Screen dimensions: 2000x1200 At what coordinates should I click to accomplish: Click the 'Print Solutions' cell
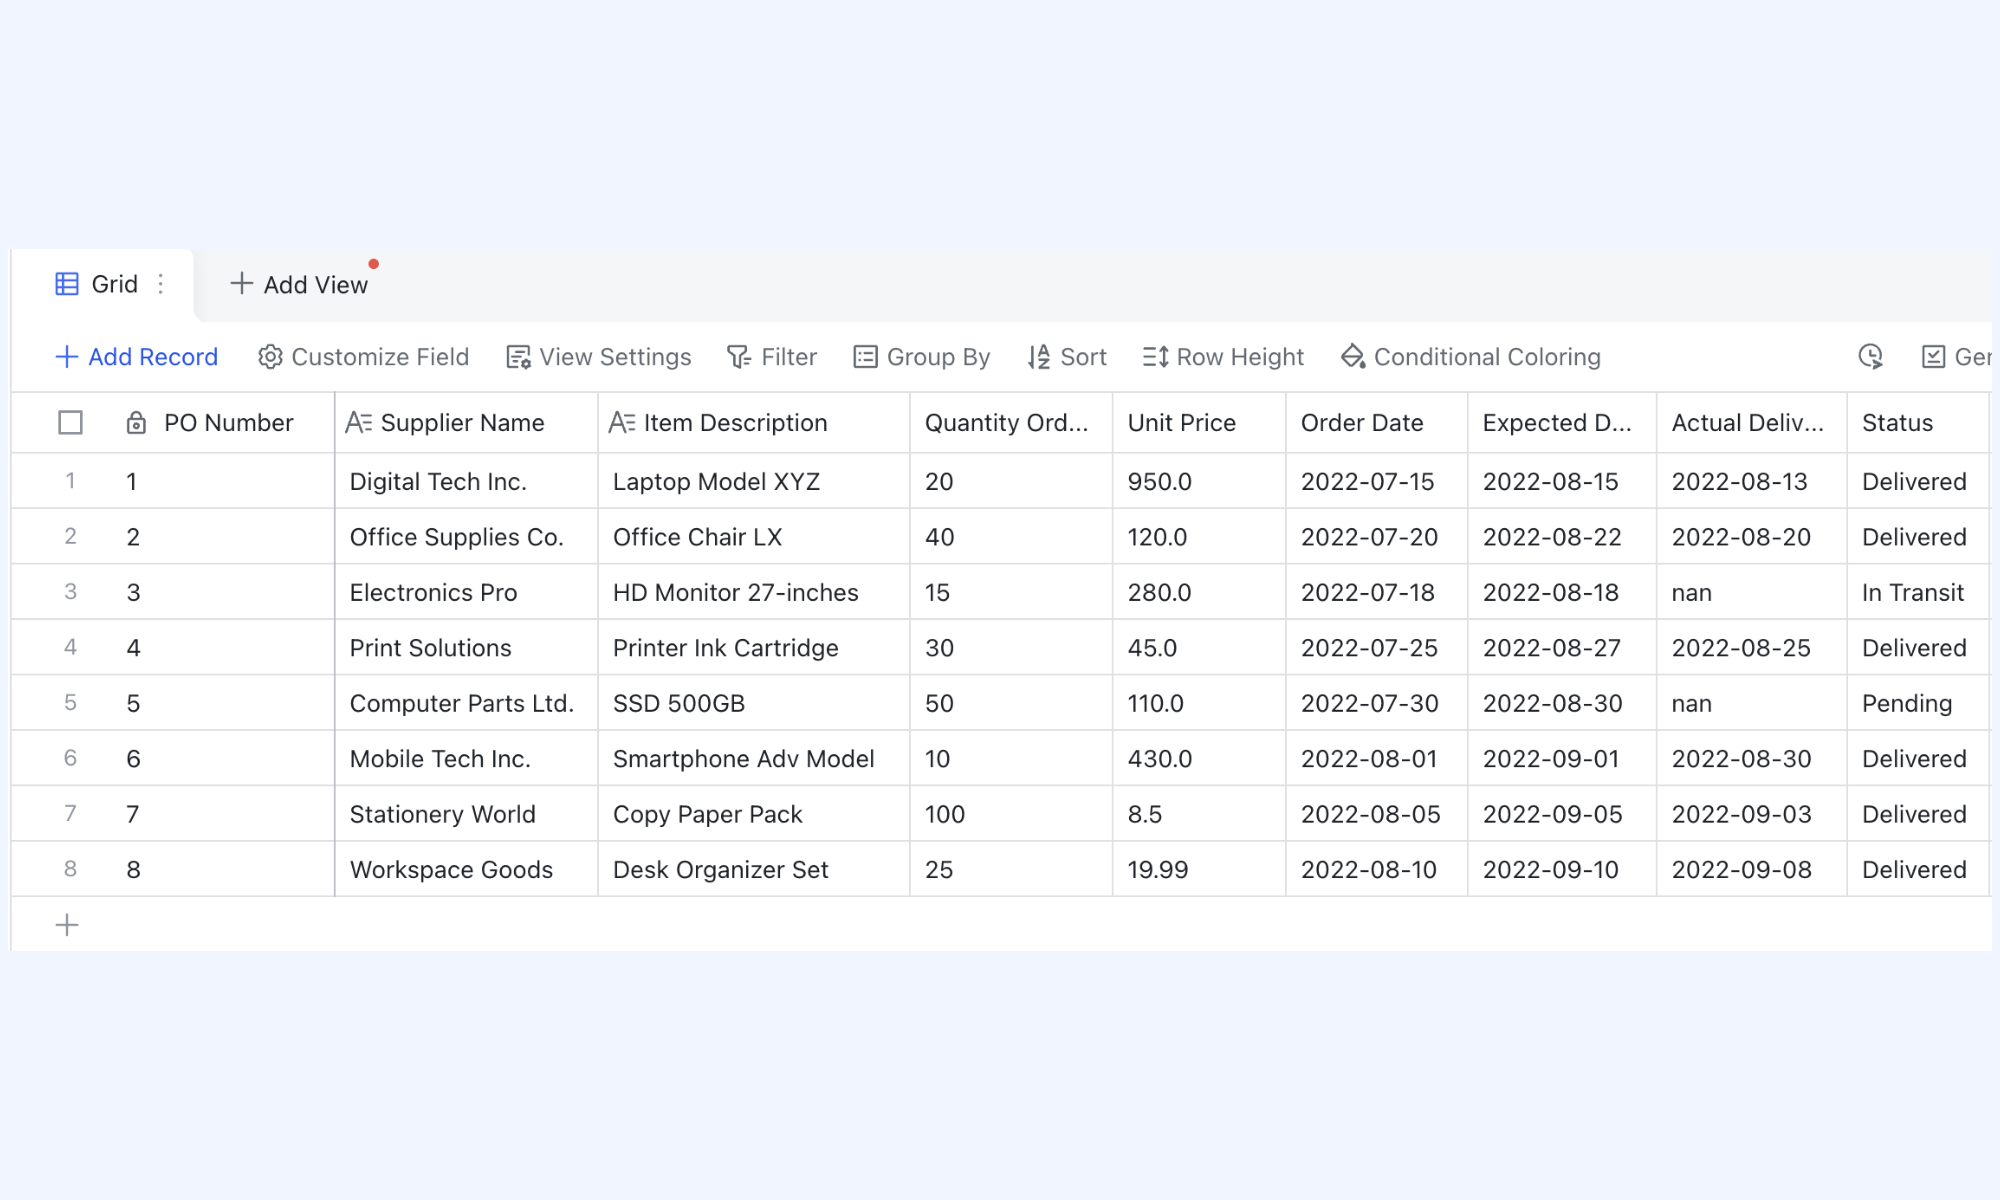pyautogui.click(x=466, y=648)
